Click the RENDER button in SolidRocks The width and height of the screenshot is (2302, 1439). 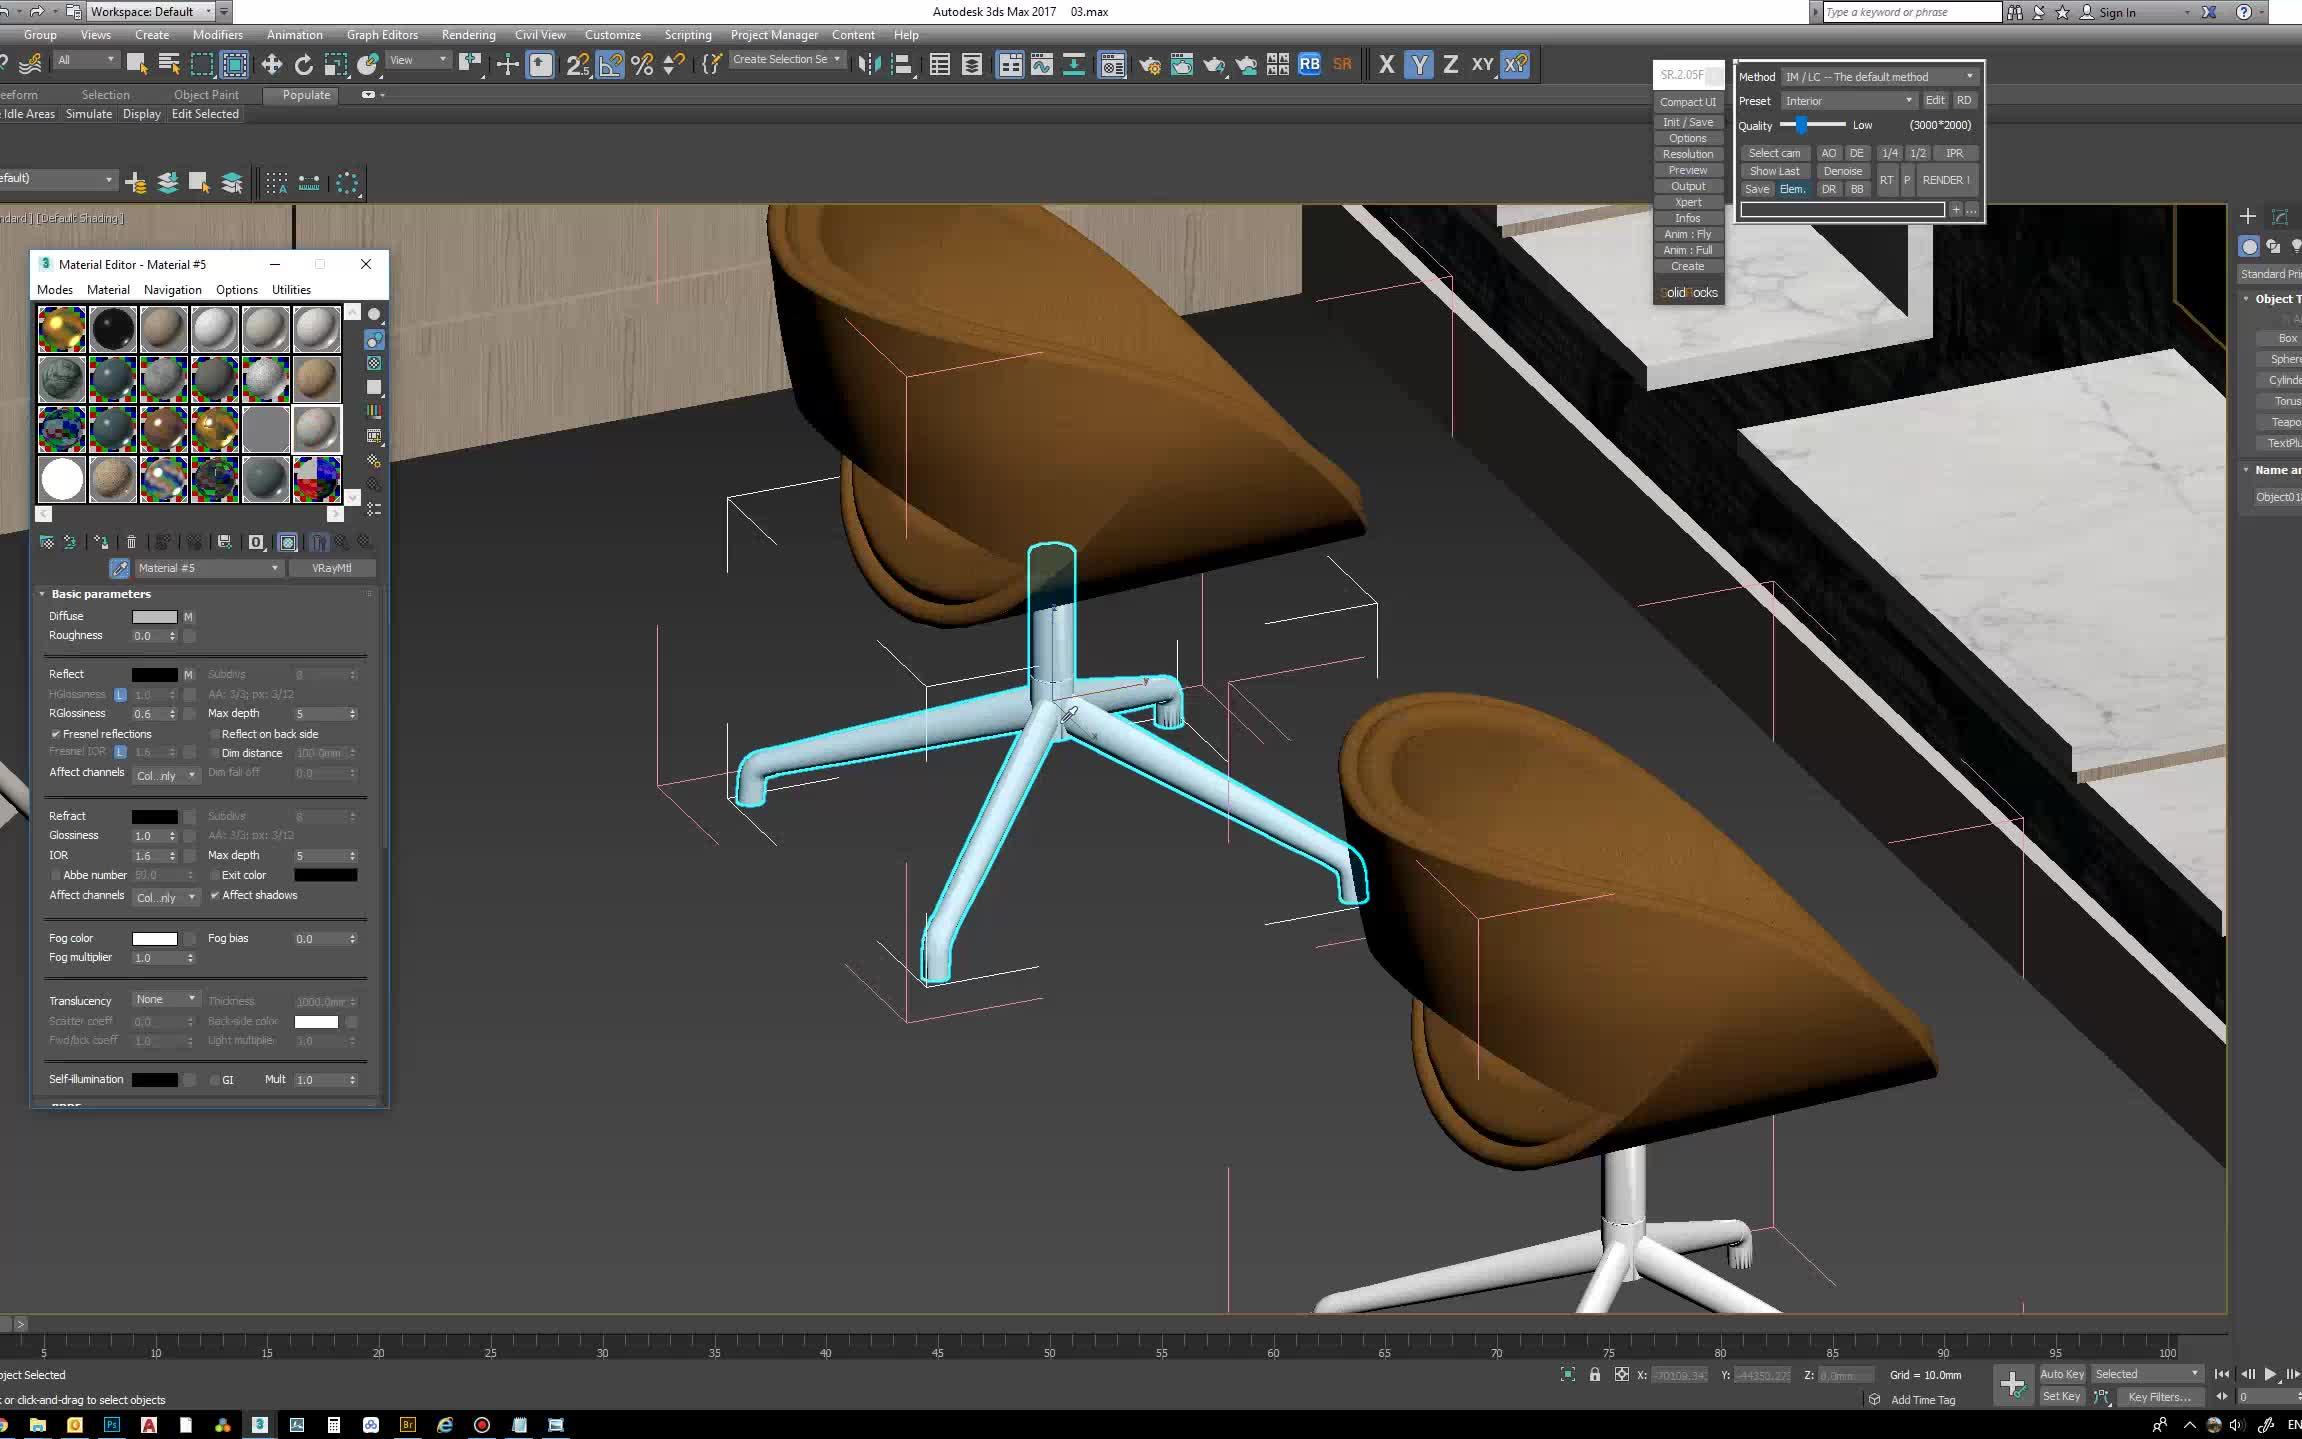pyautogui.click(x=1945, y=180)
